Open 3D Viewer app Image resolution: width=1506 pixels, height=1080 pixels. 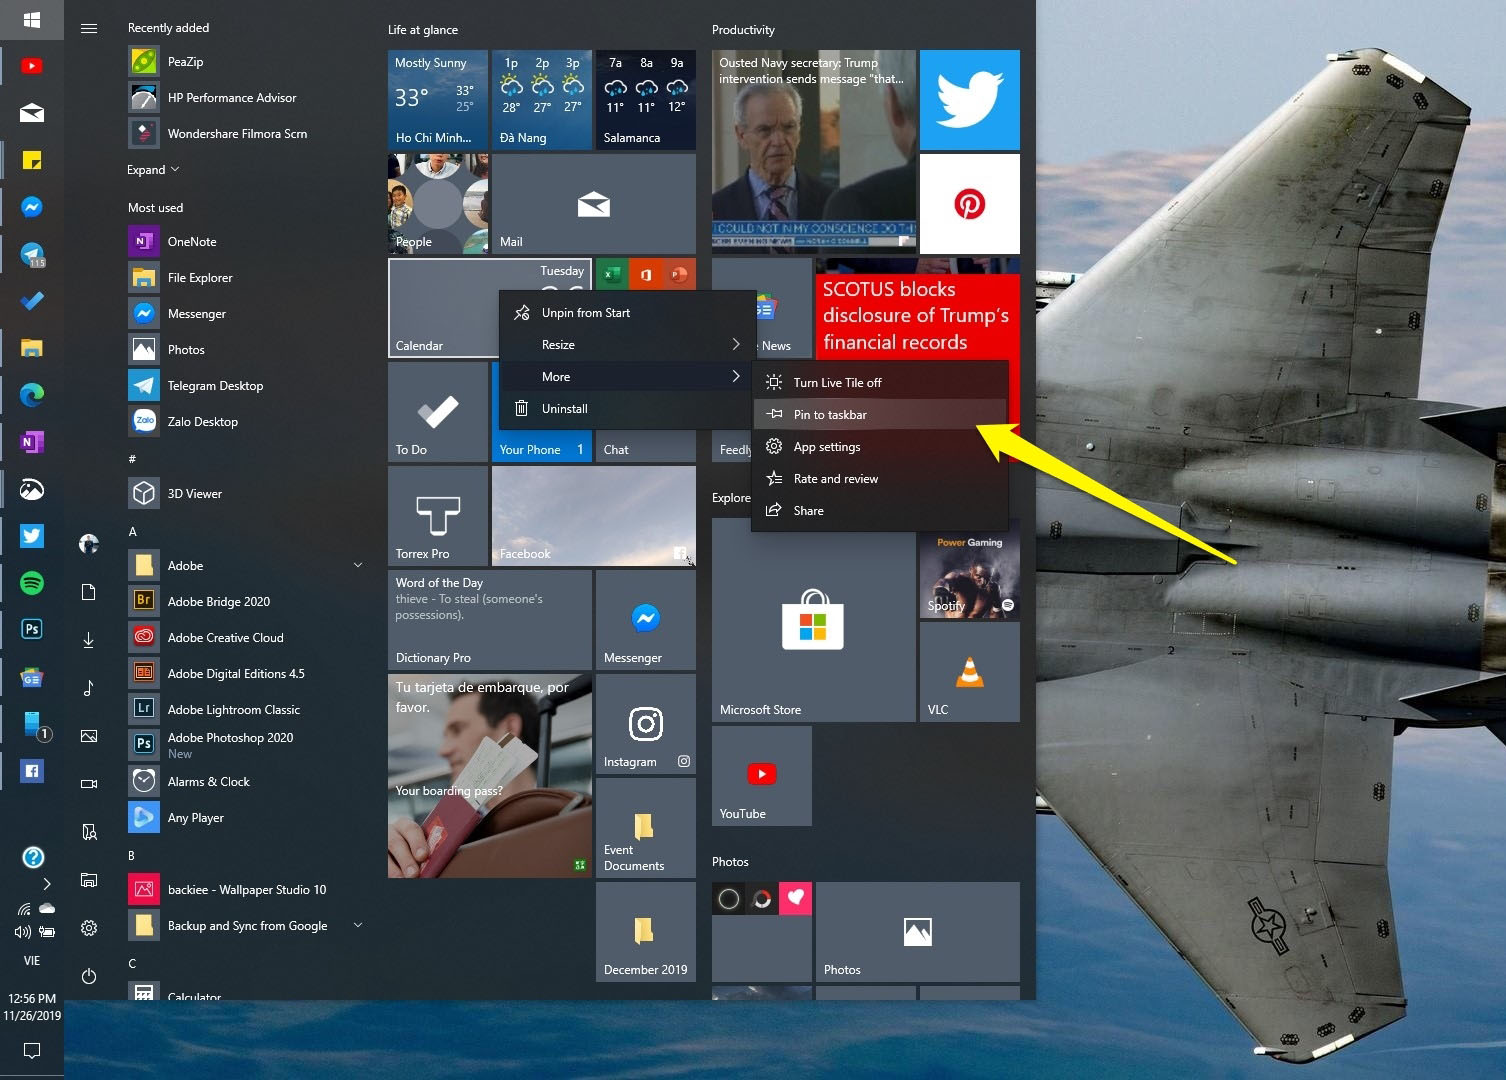(x=246, y=494)
